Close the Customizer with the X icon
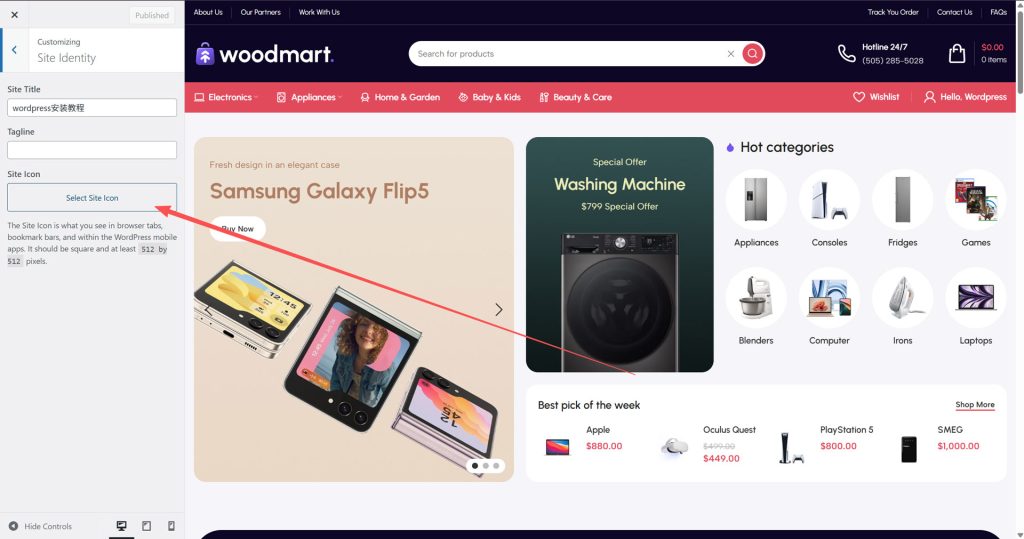The height and width of the screenshot is (539, 1024). click(x=14, y=14)
